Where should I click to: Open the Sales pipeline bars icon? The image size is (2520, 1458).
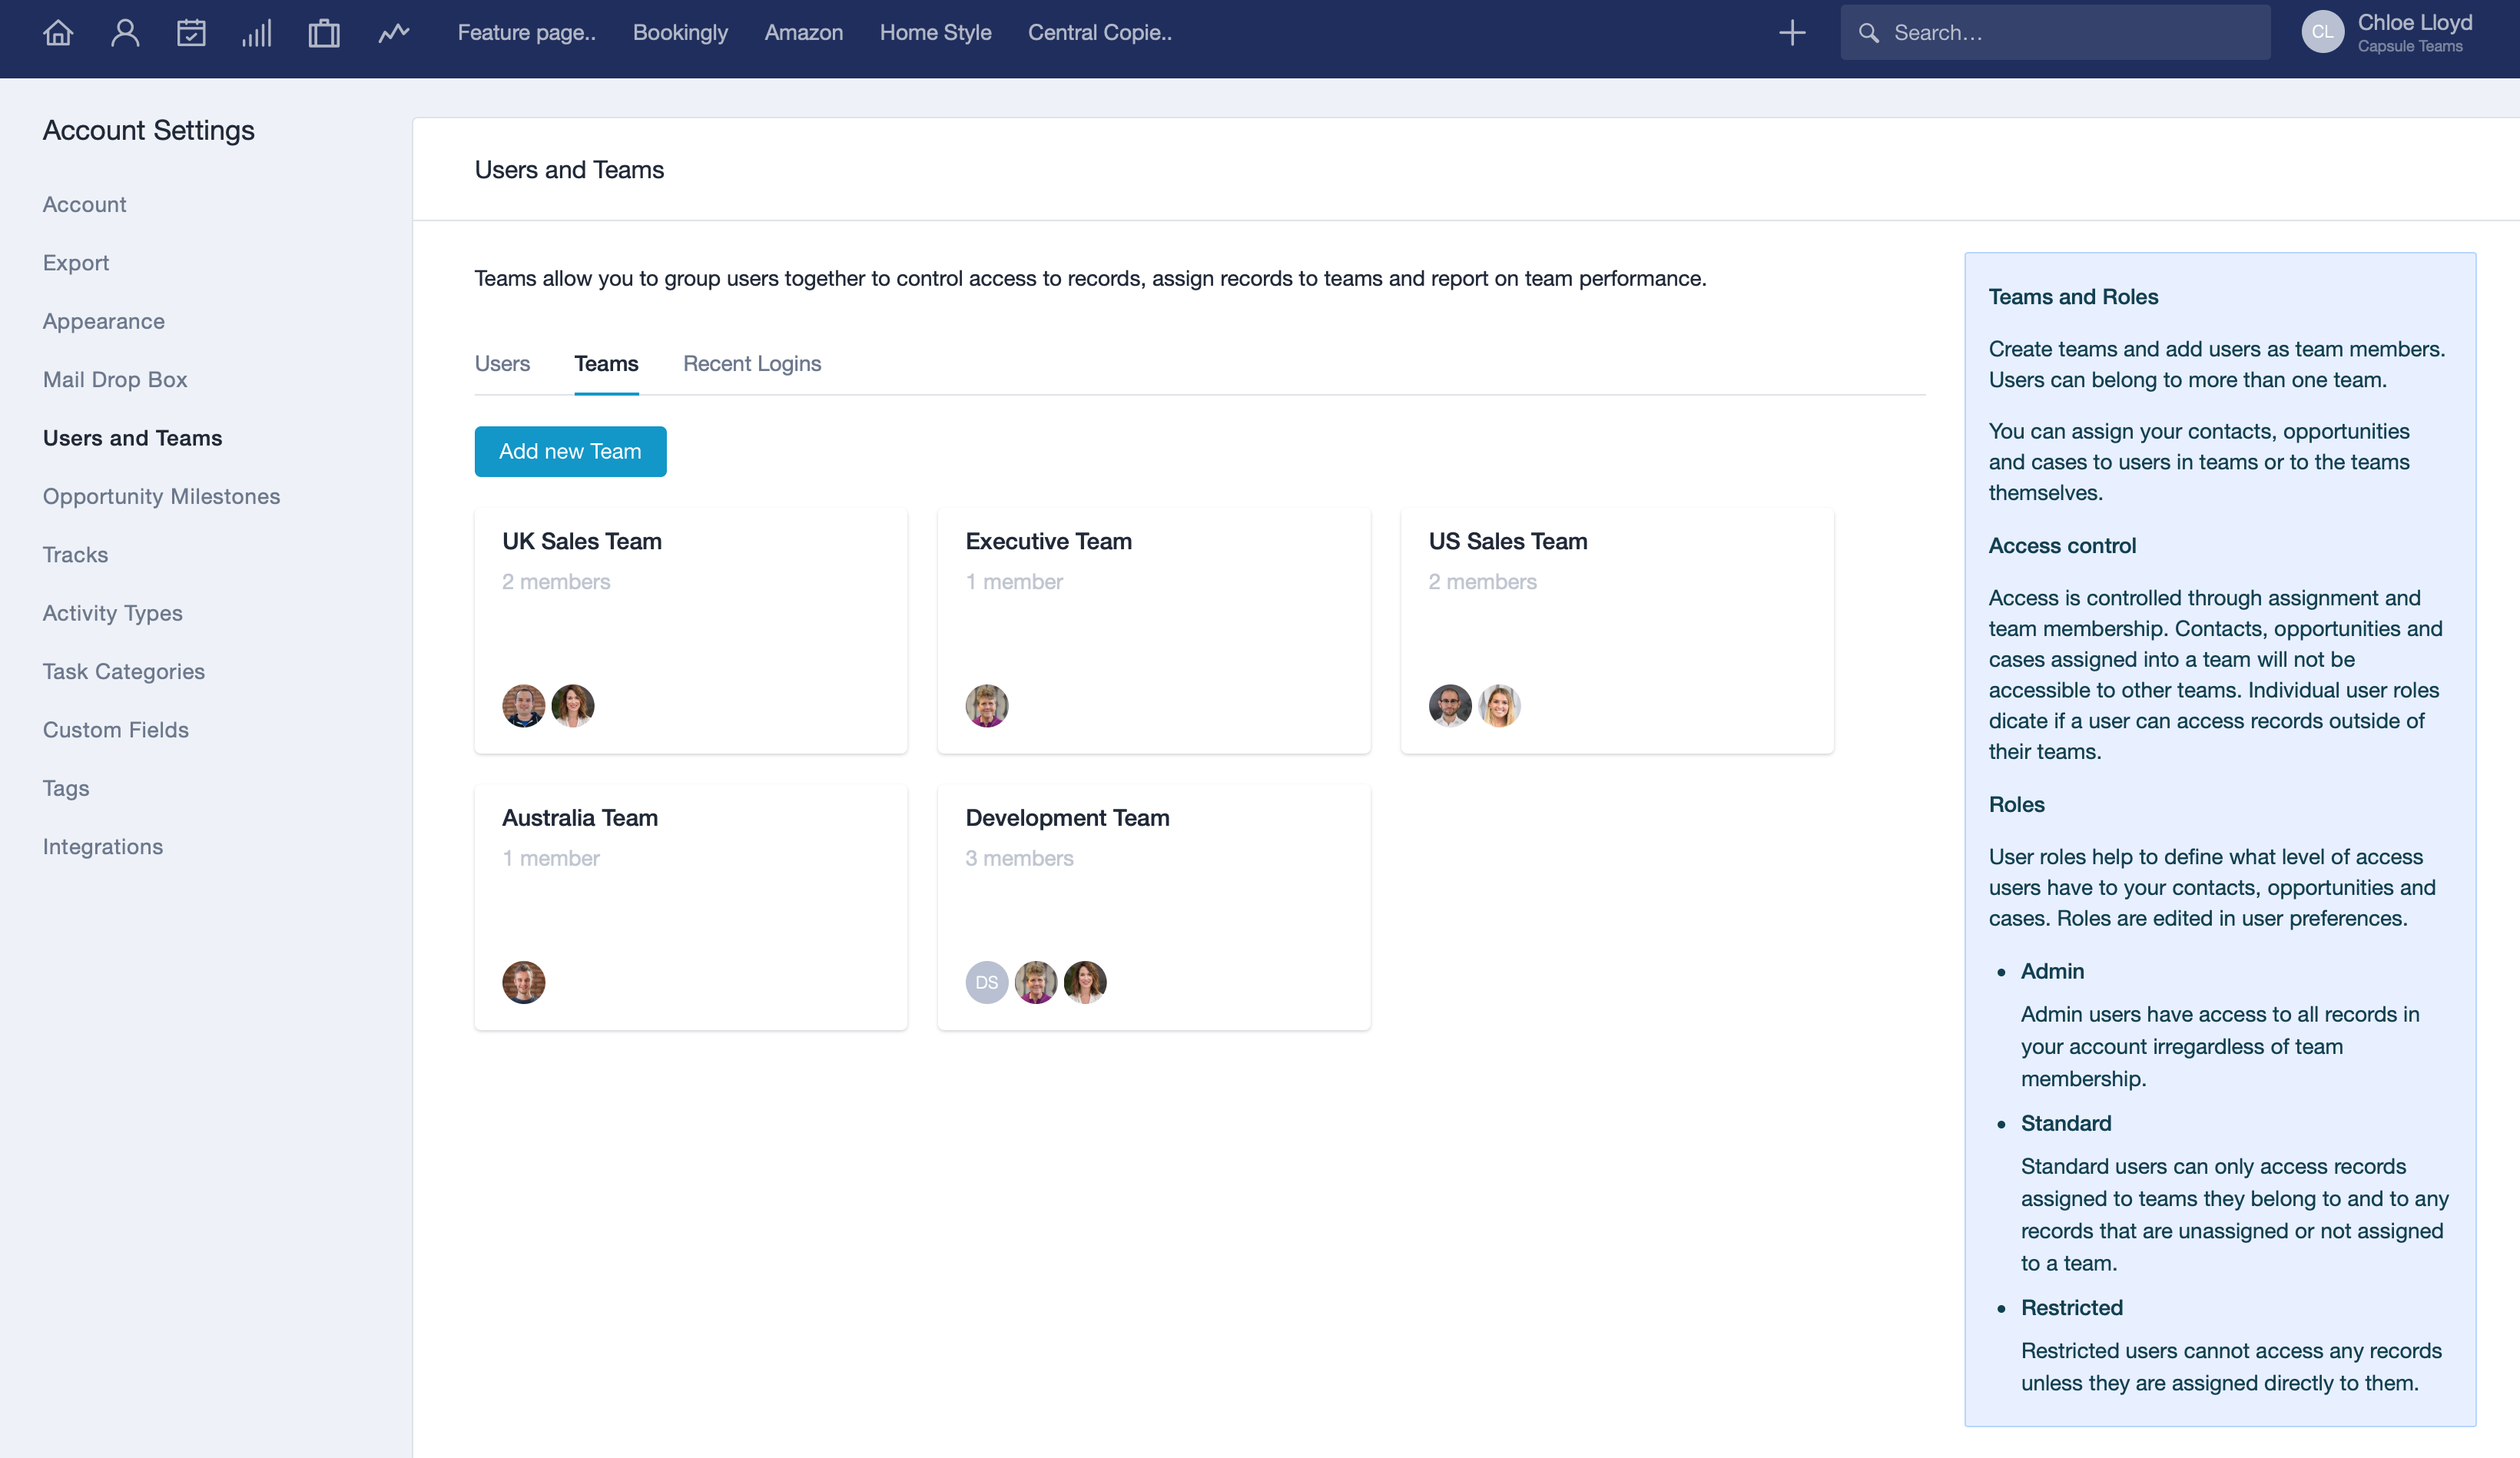click(x=257, y=33)
